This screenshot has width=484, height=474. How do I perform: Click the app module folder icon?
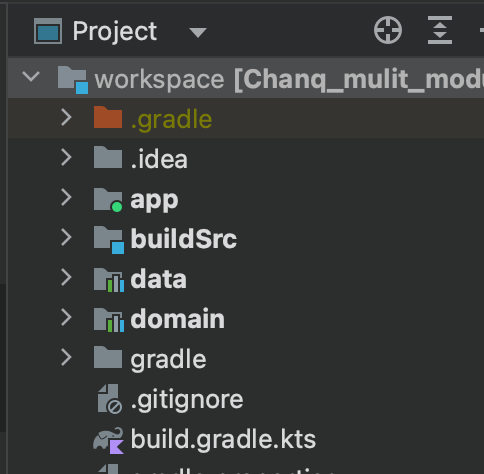(x=108, y=200)
